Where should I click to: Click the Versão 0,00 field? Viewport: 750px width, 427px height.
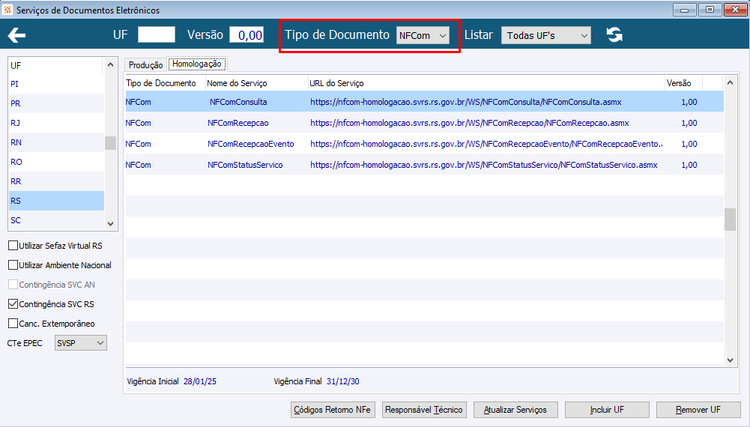tap(246, 35)
